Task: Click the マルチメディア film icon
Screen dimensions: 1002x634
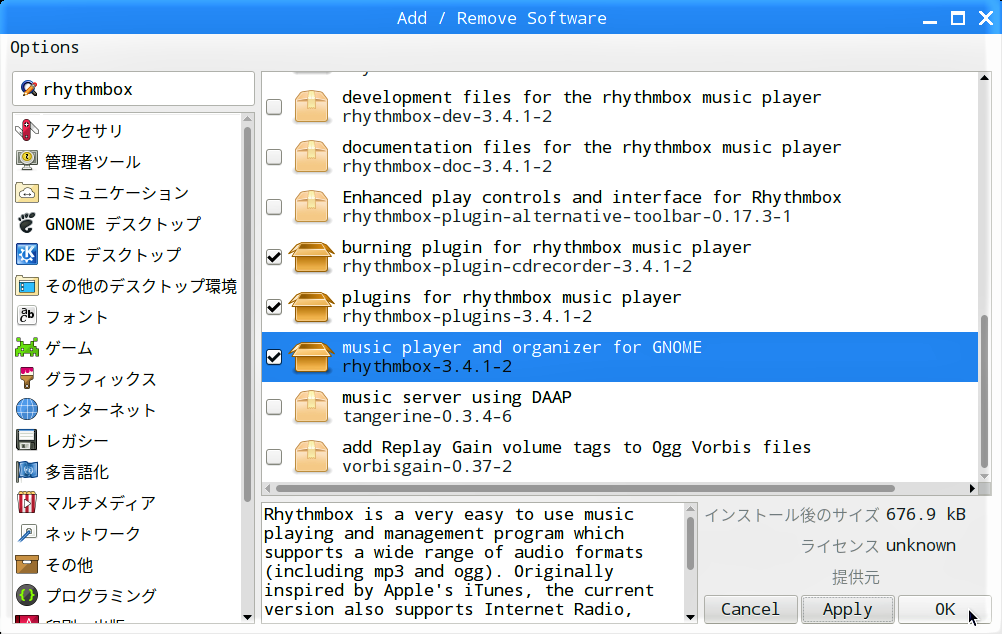Action: pyautogui.click(x=27, y=502)
